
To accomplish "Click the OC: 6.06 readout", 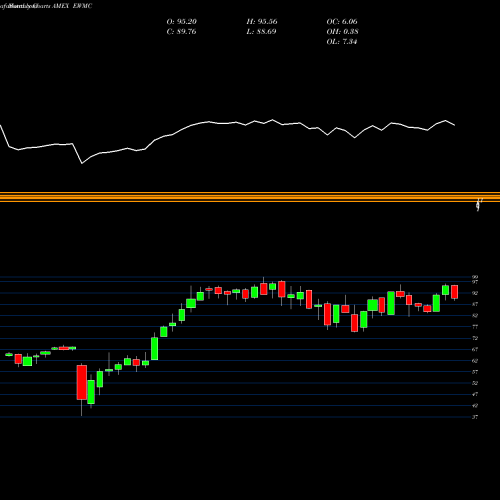I will pos(342,22).
